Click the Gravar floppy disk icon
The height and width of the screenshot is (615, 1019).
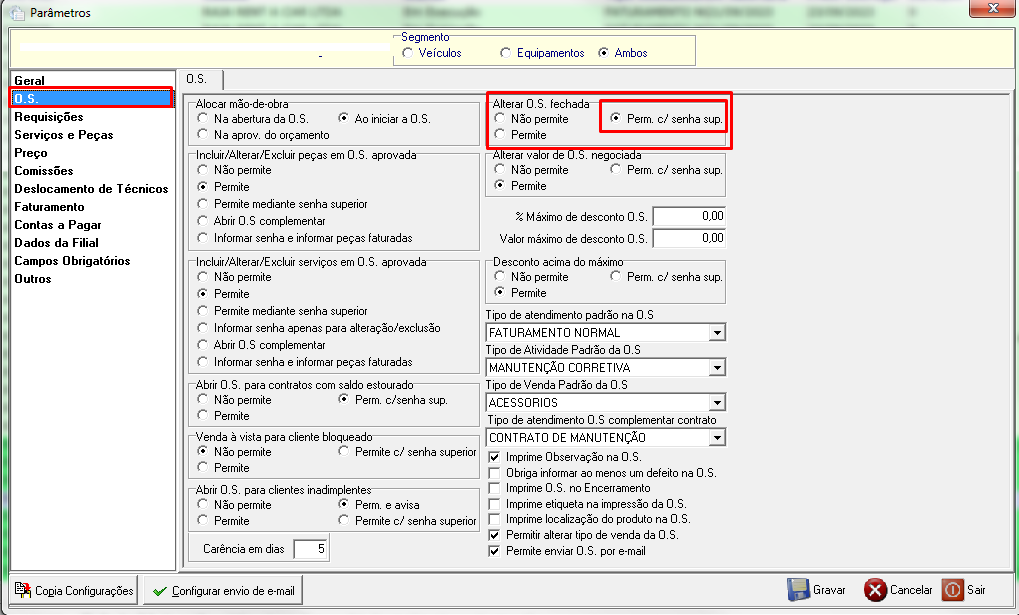798,590
